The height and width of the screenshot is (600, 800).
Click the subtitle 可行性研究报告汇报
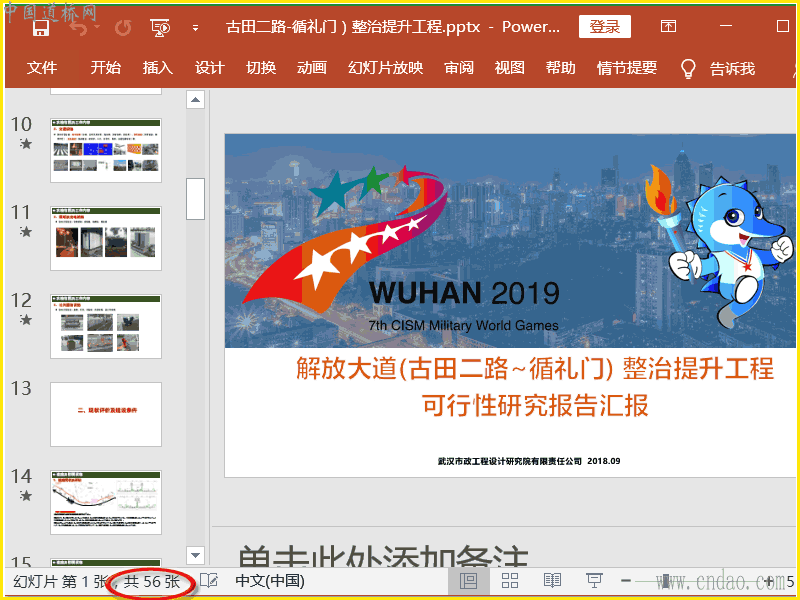pyautogui.click(x=535, y=405)
